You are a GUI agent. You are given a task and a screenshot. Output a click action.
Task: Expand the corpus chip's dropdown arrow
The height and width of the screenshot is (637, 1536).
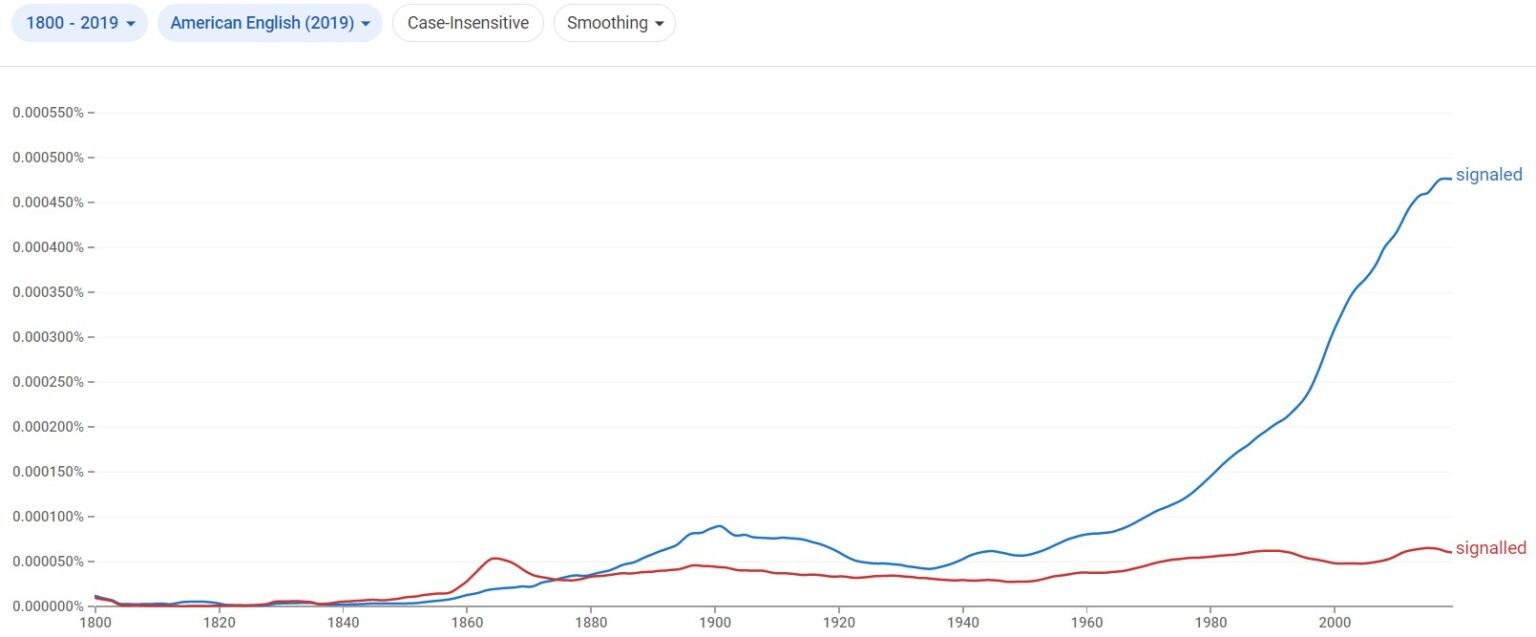tap(366, 22)
